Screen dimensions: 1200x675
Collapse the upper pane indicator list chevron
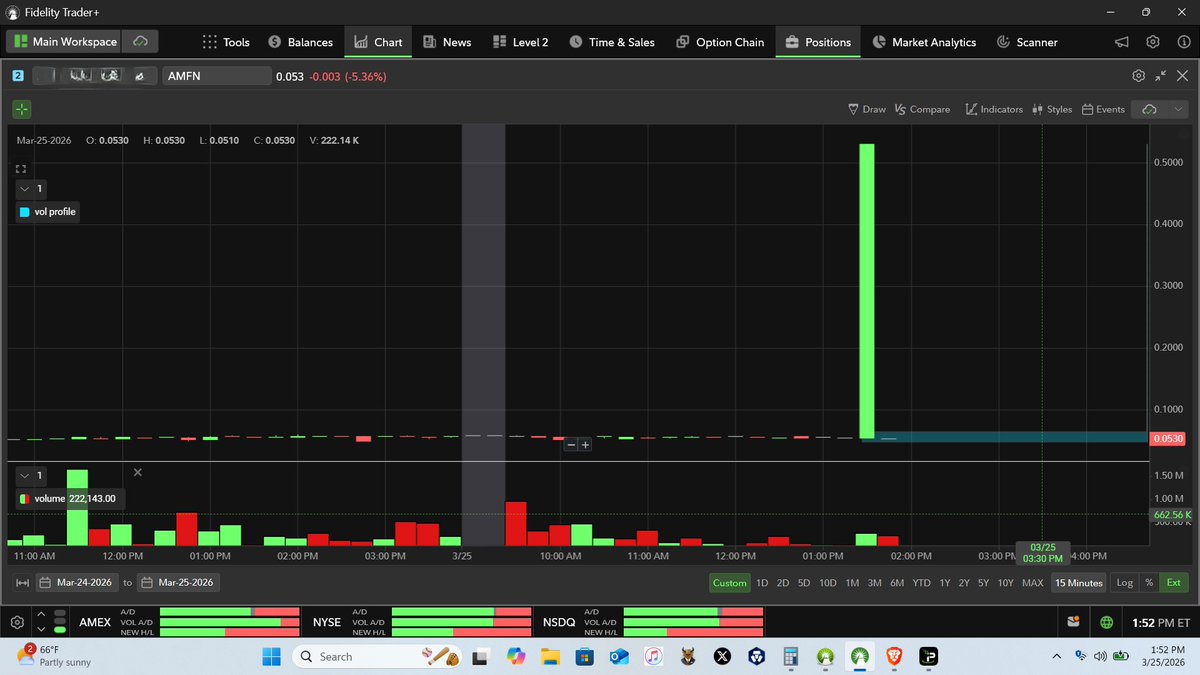coord(25,189)
